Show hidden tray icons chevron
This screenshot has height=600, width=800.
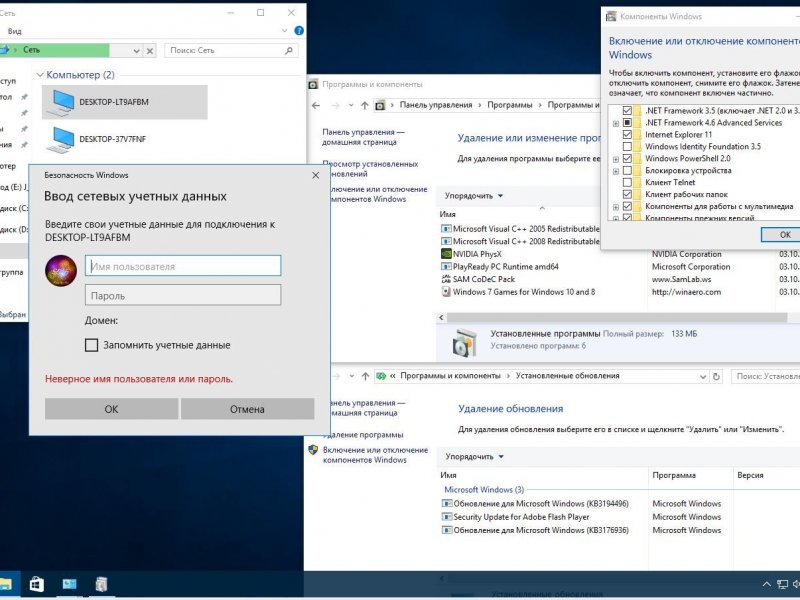tap(766, 584)
